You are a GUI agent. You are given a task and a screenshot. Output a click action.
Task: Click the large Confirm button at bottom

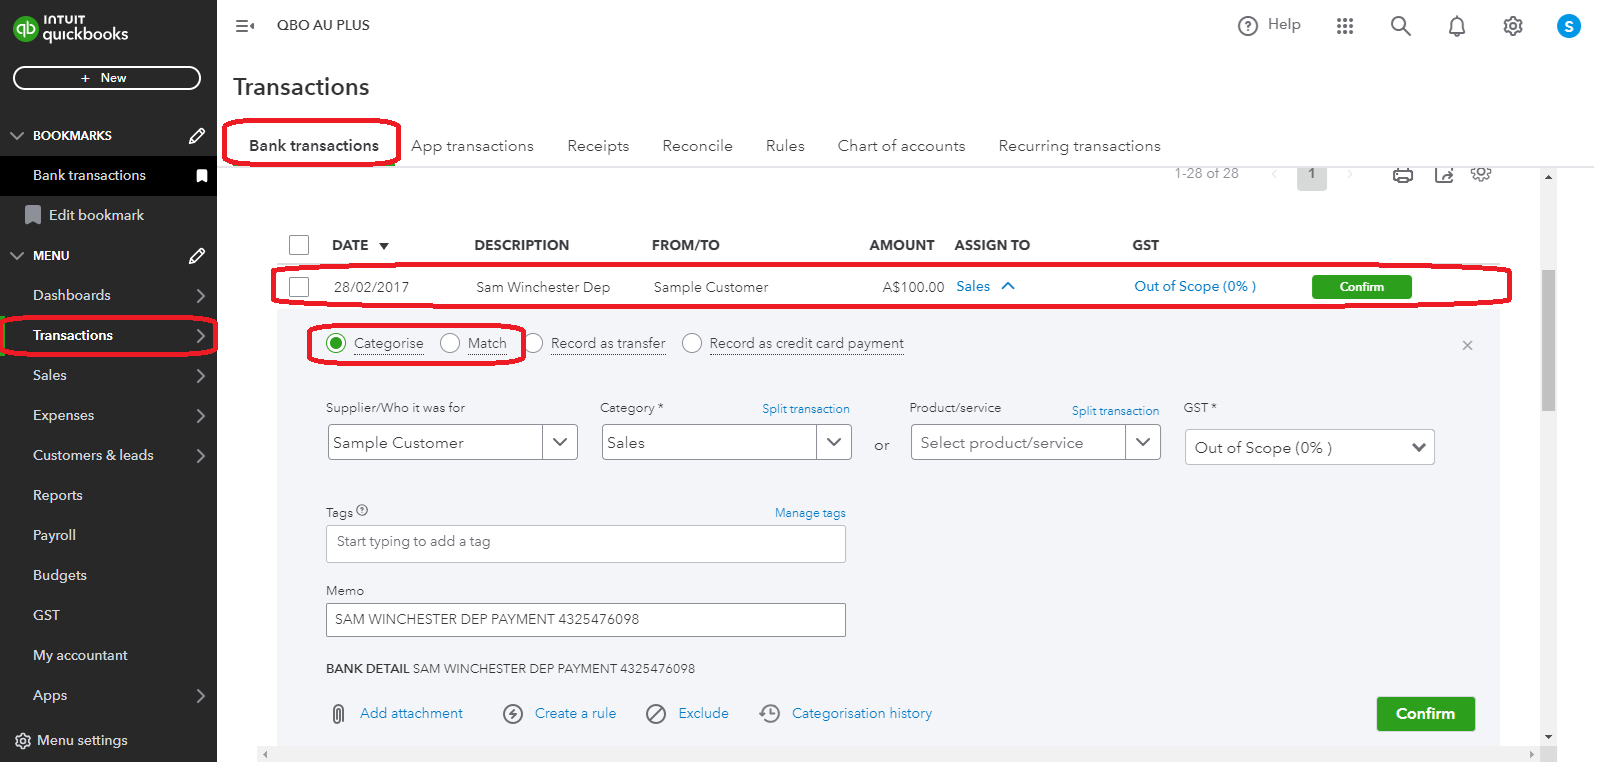pyautogui.click(x=1424, y=714)
